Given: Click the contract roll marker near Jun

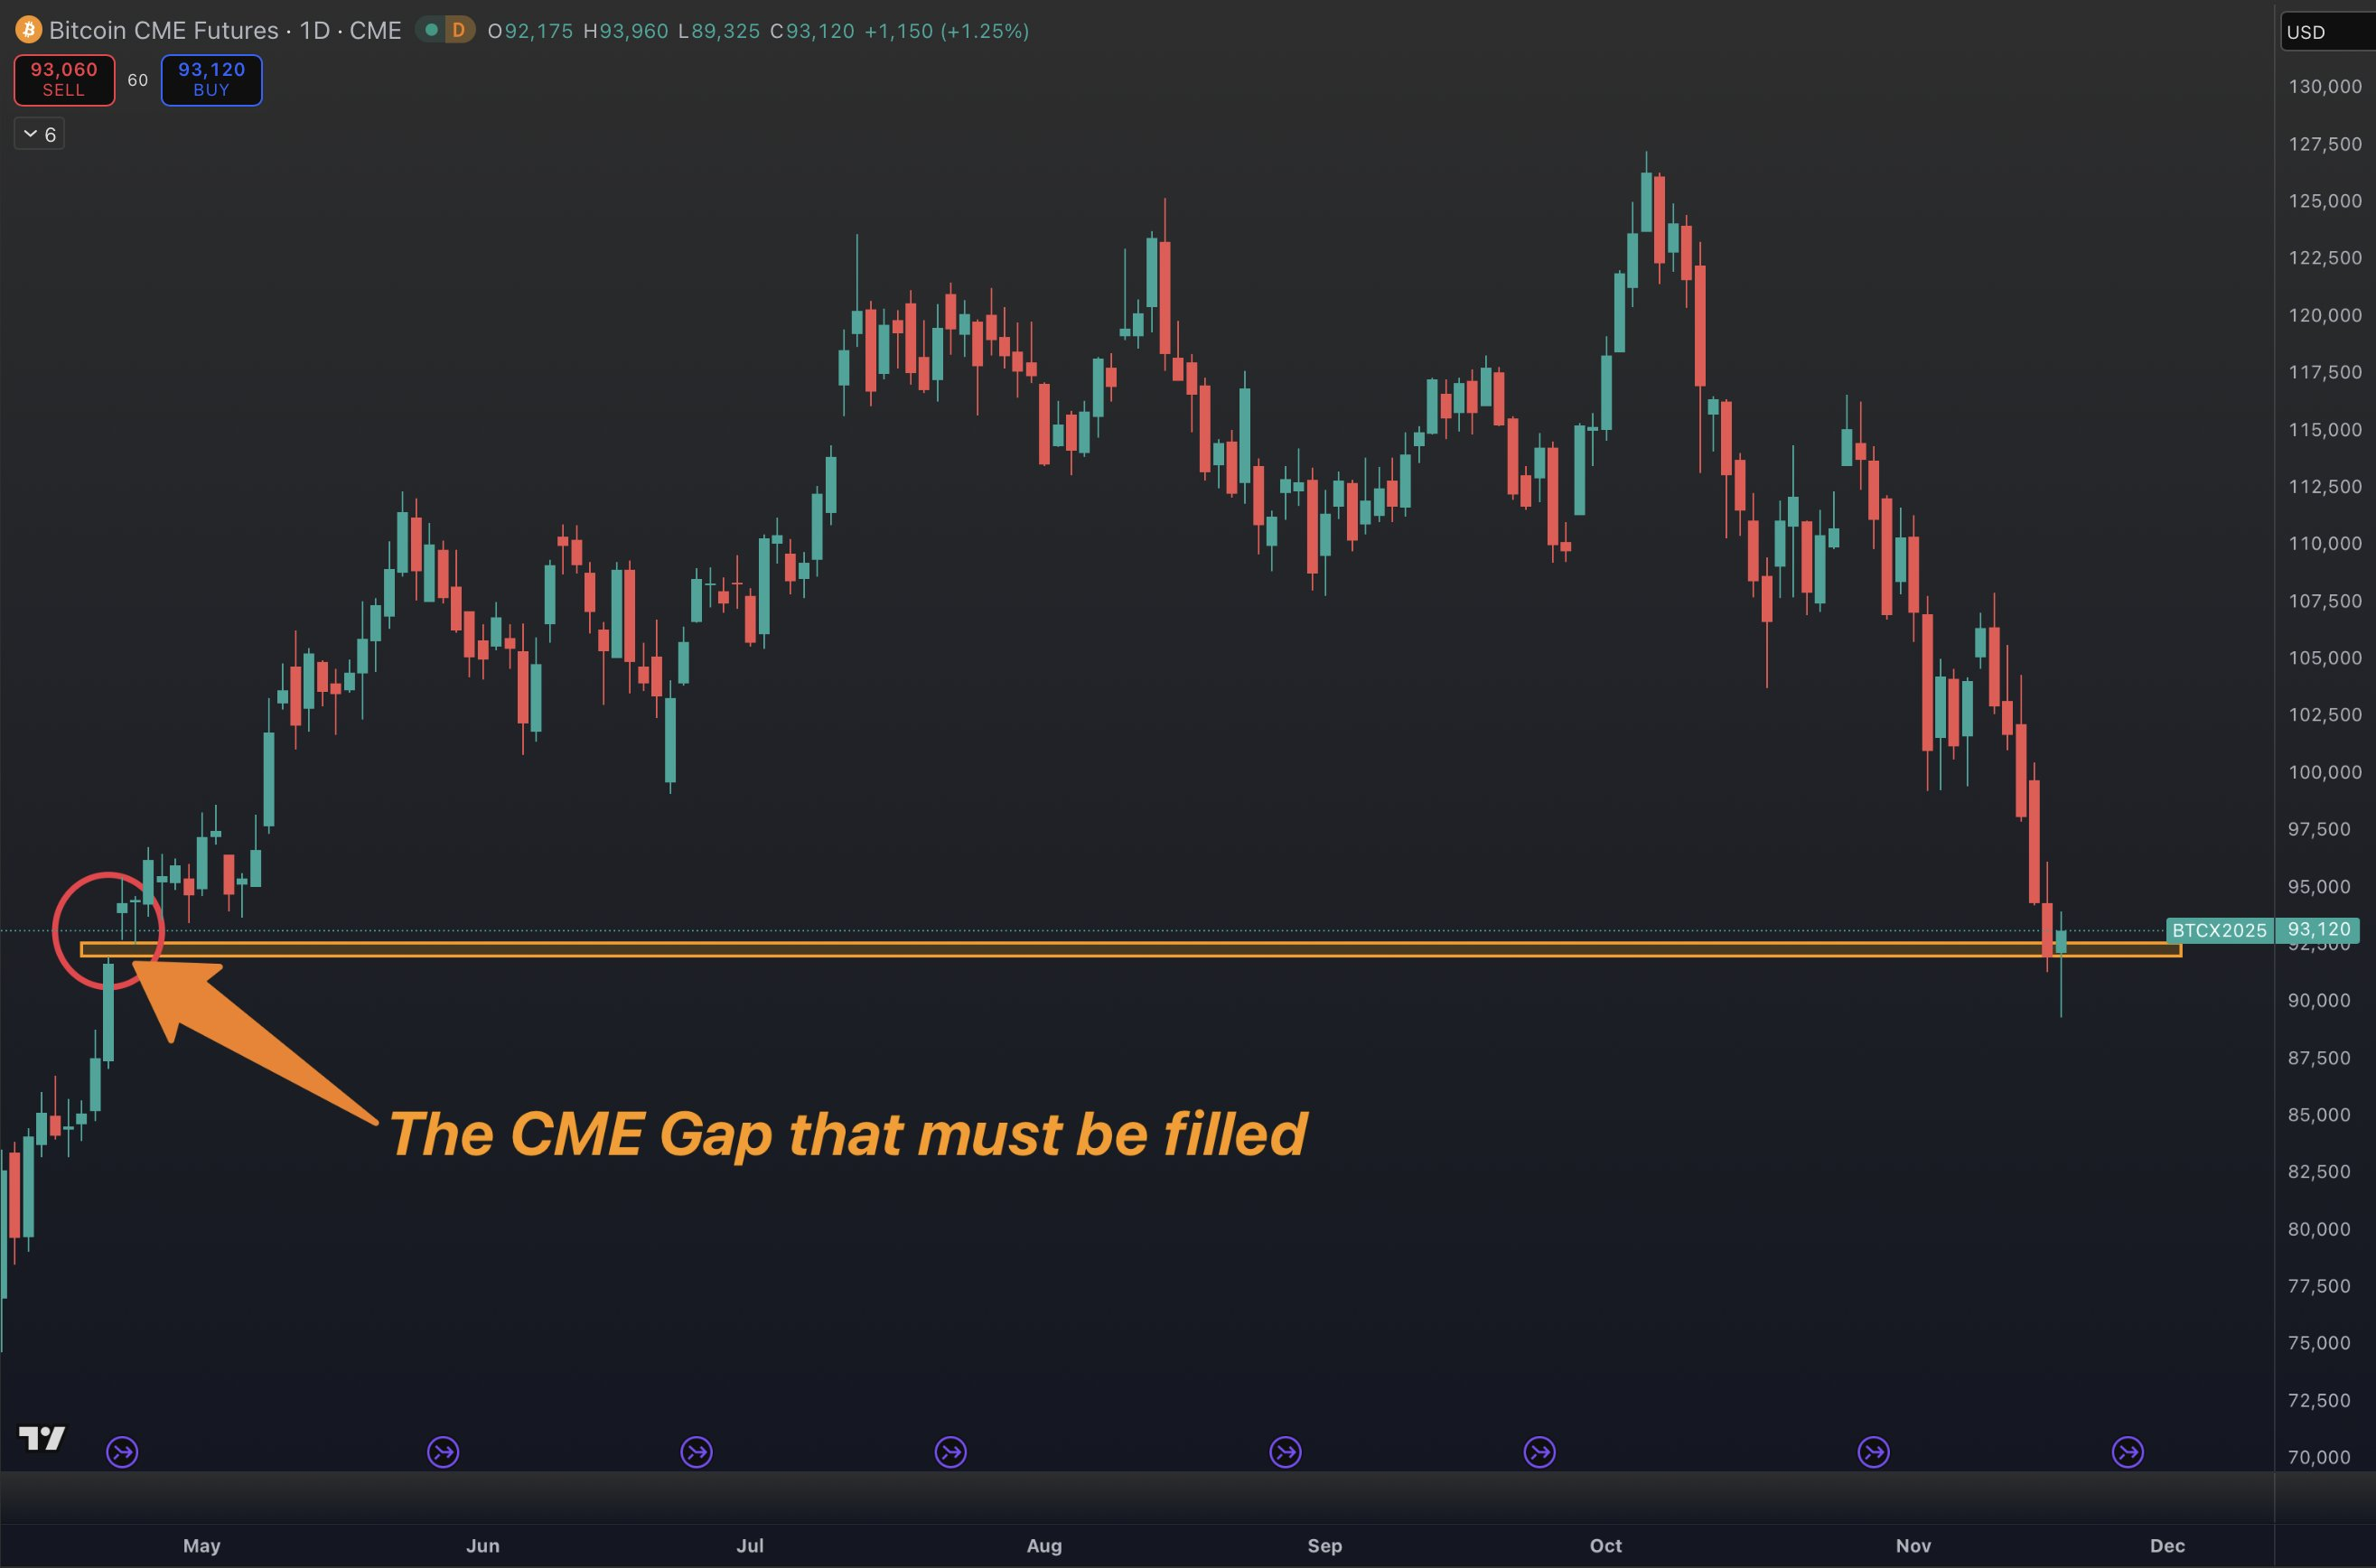Looking at the screenshot, I should [443, 1452].
